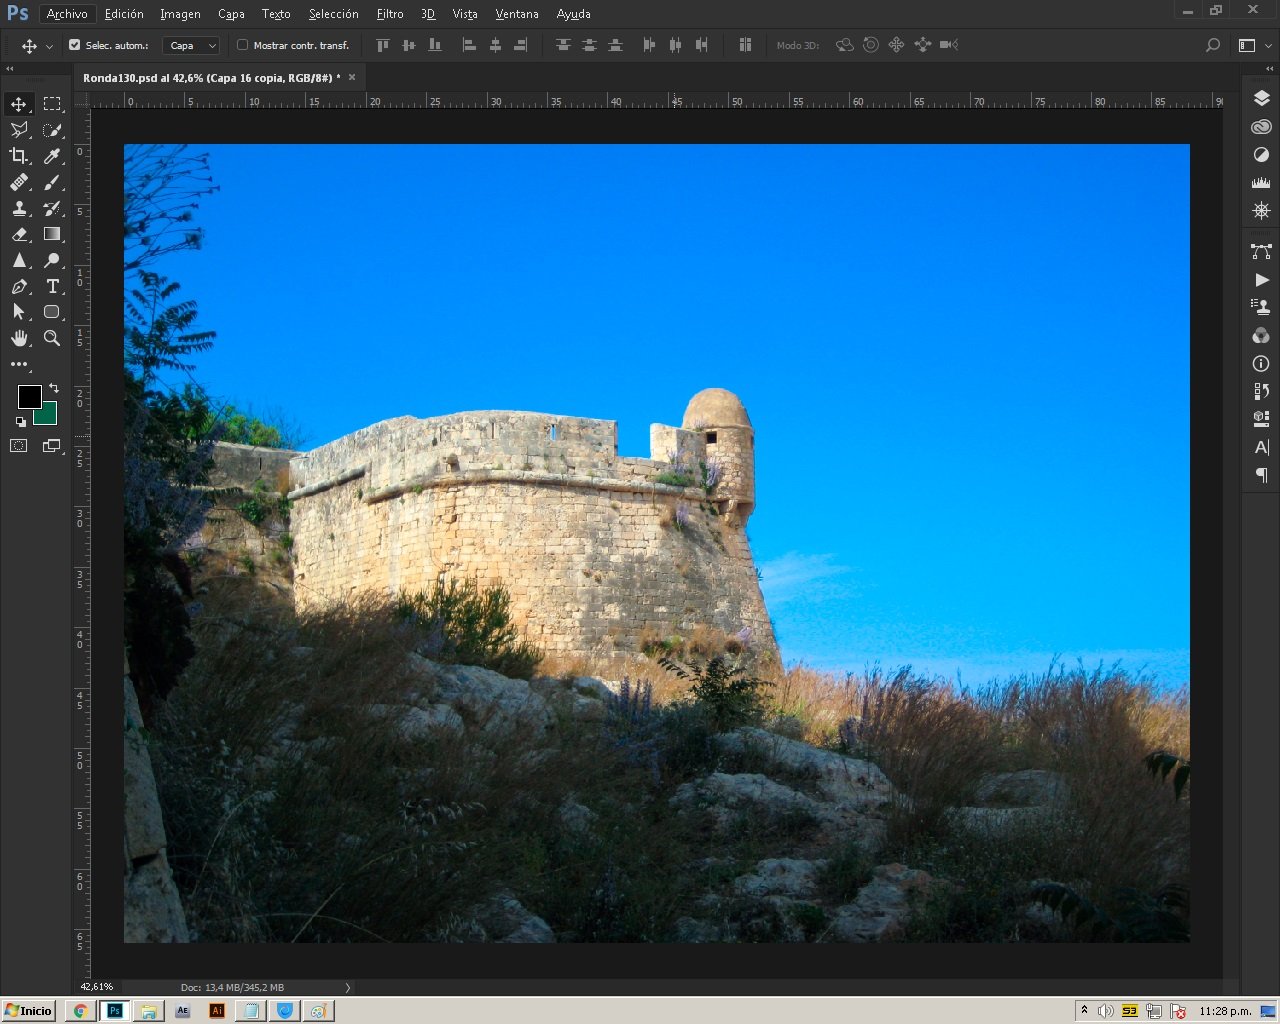Click the black foreground color swatch
This screenshot has height=1024, width=1280.
point(28,395)
